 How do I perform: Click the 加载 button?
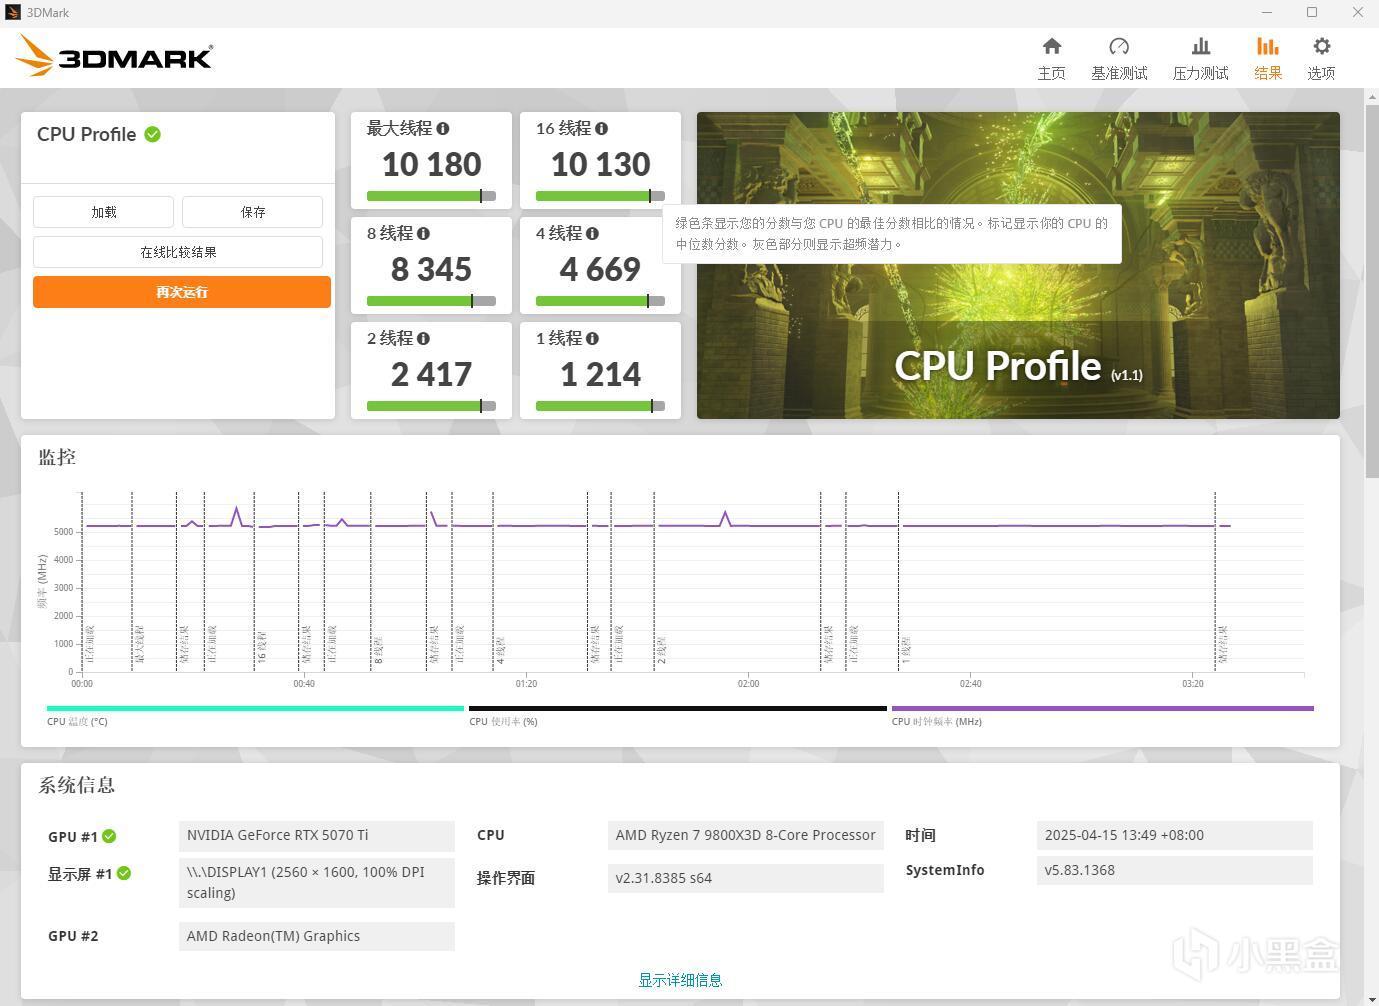[104, 212]
